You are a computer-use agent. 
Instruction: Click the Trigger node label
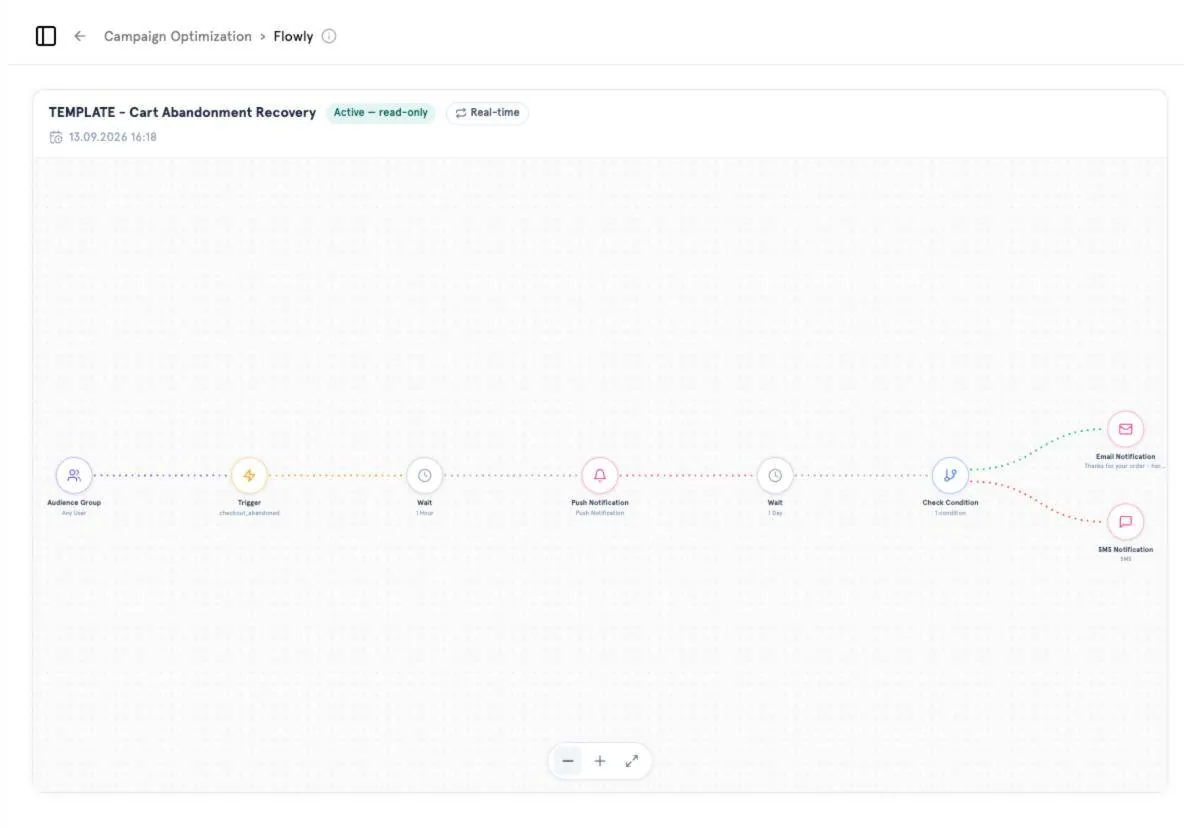tap(249, 503)
